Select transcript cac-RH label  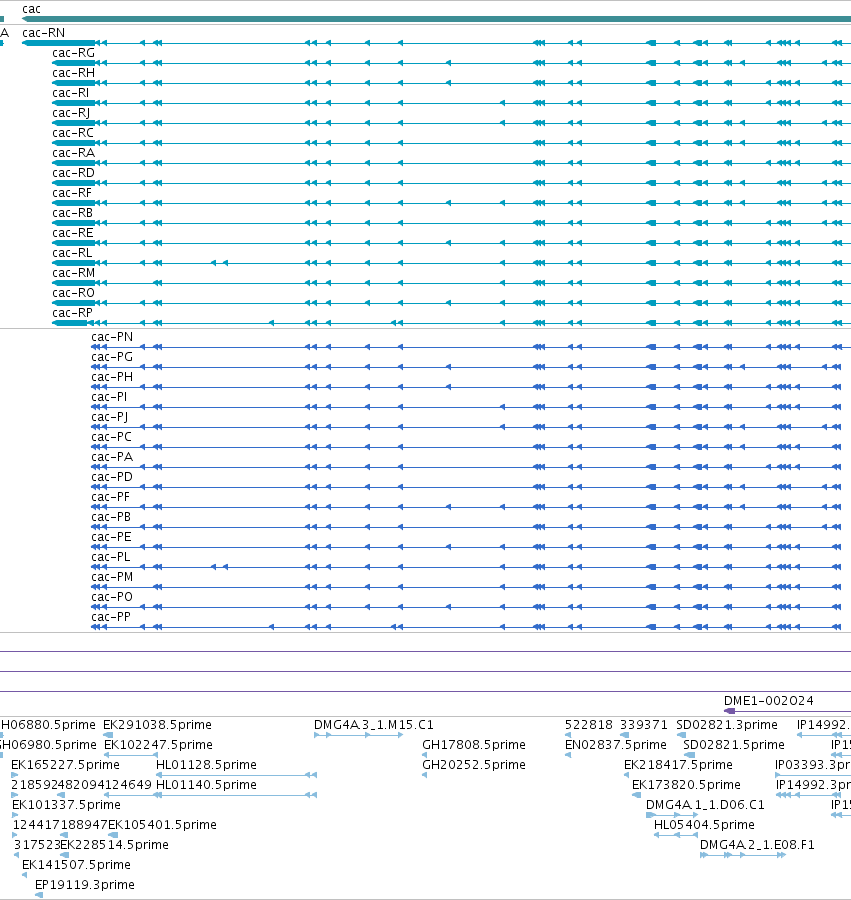pos(73,73)
